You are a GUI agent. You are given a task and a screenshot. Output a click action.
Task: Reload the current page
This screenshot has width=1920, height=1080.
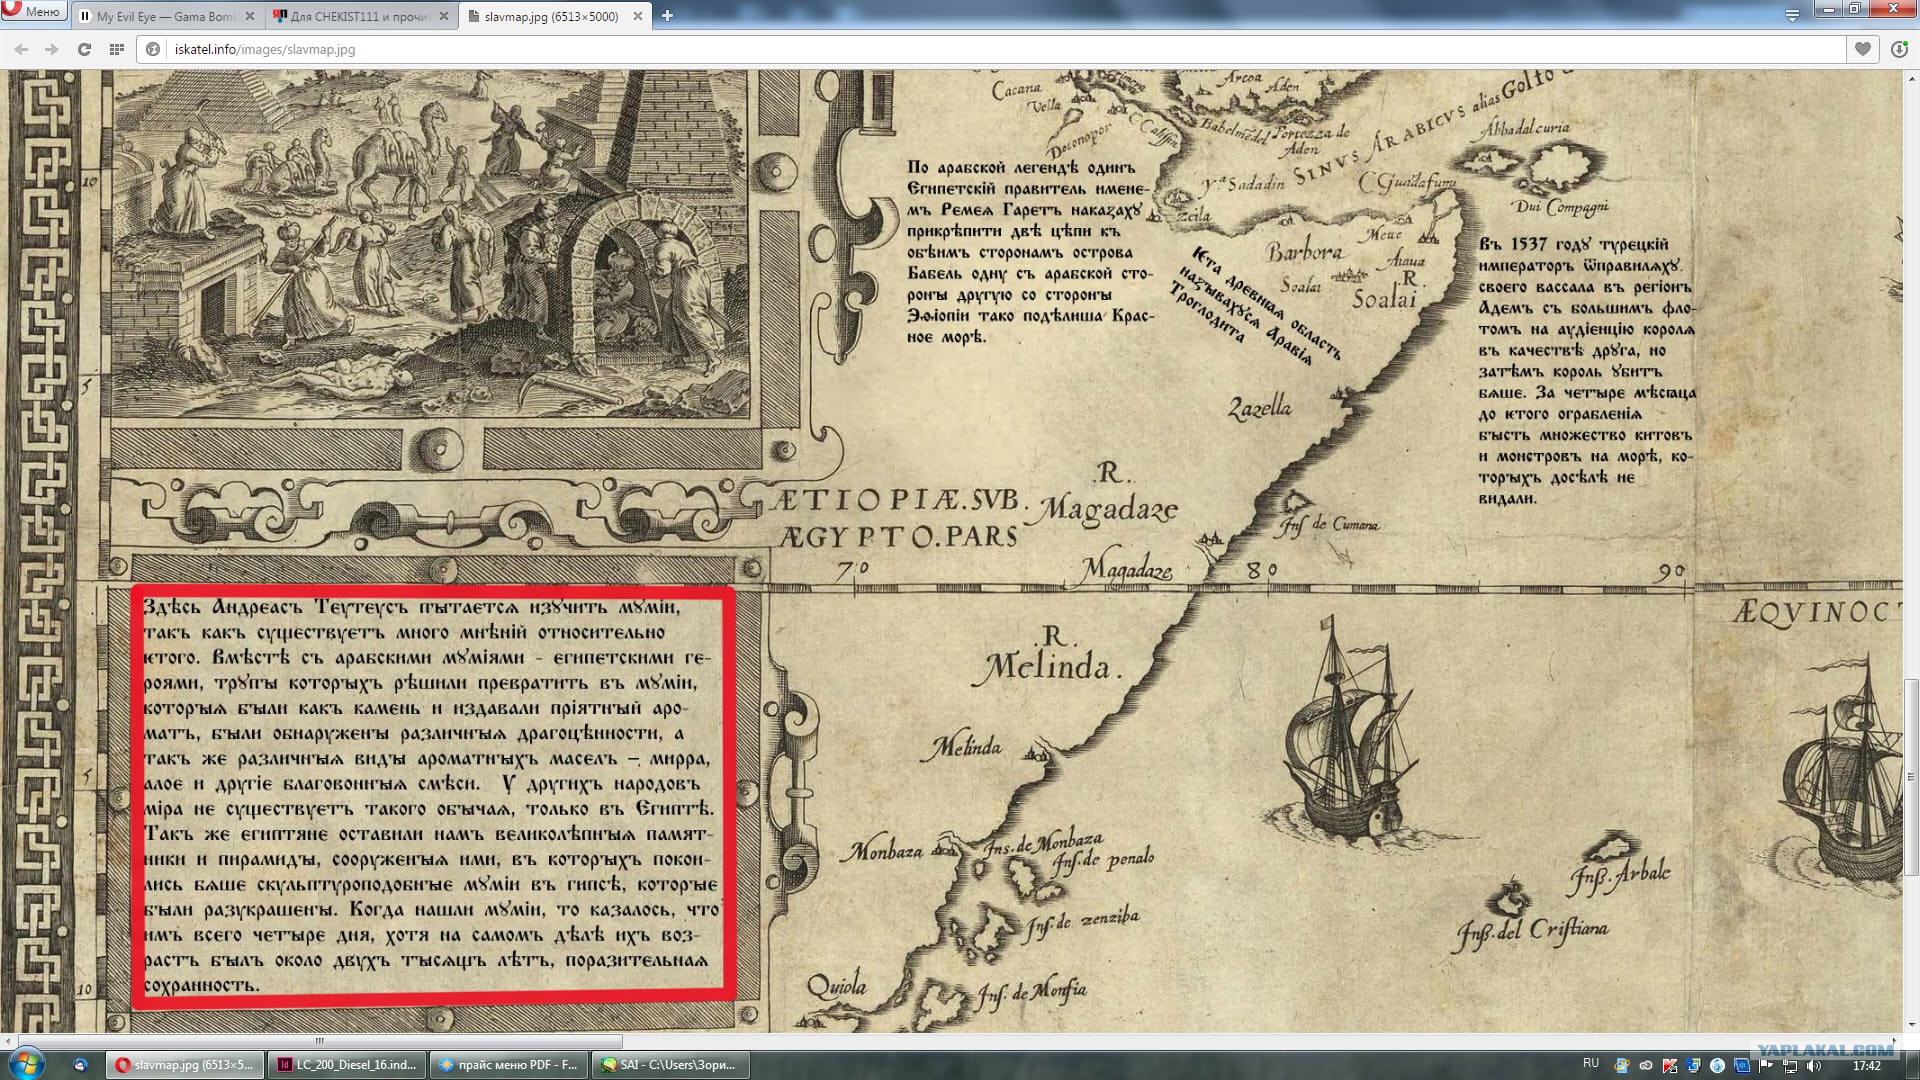pyautogui.click(x=84, y=49)
